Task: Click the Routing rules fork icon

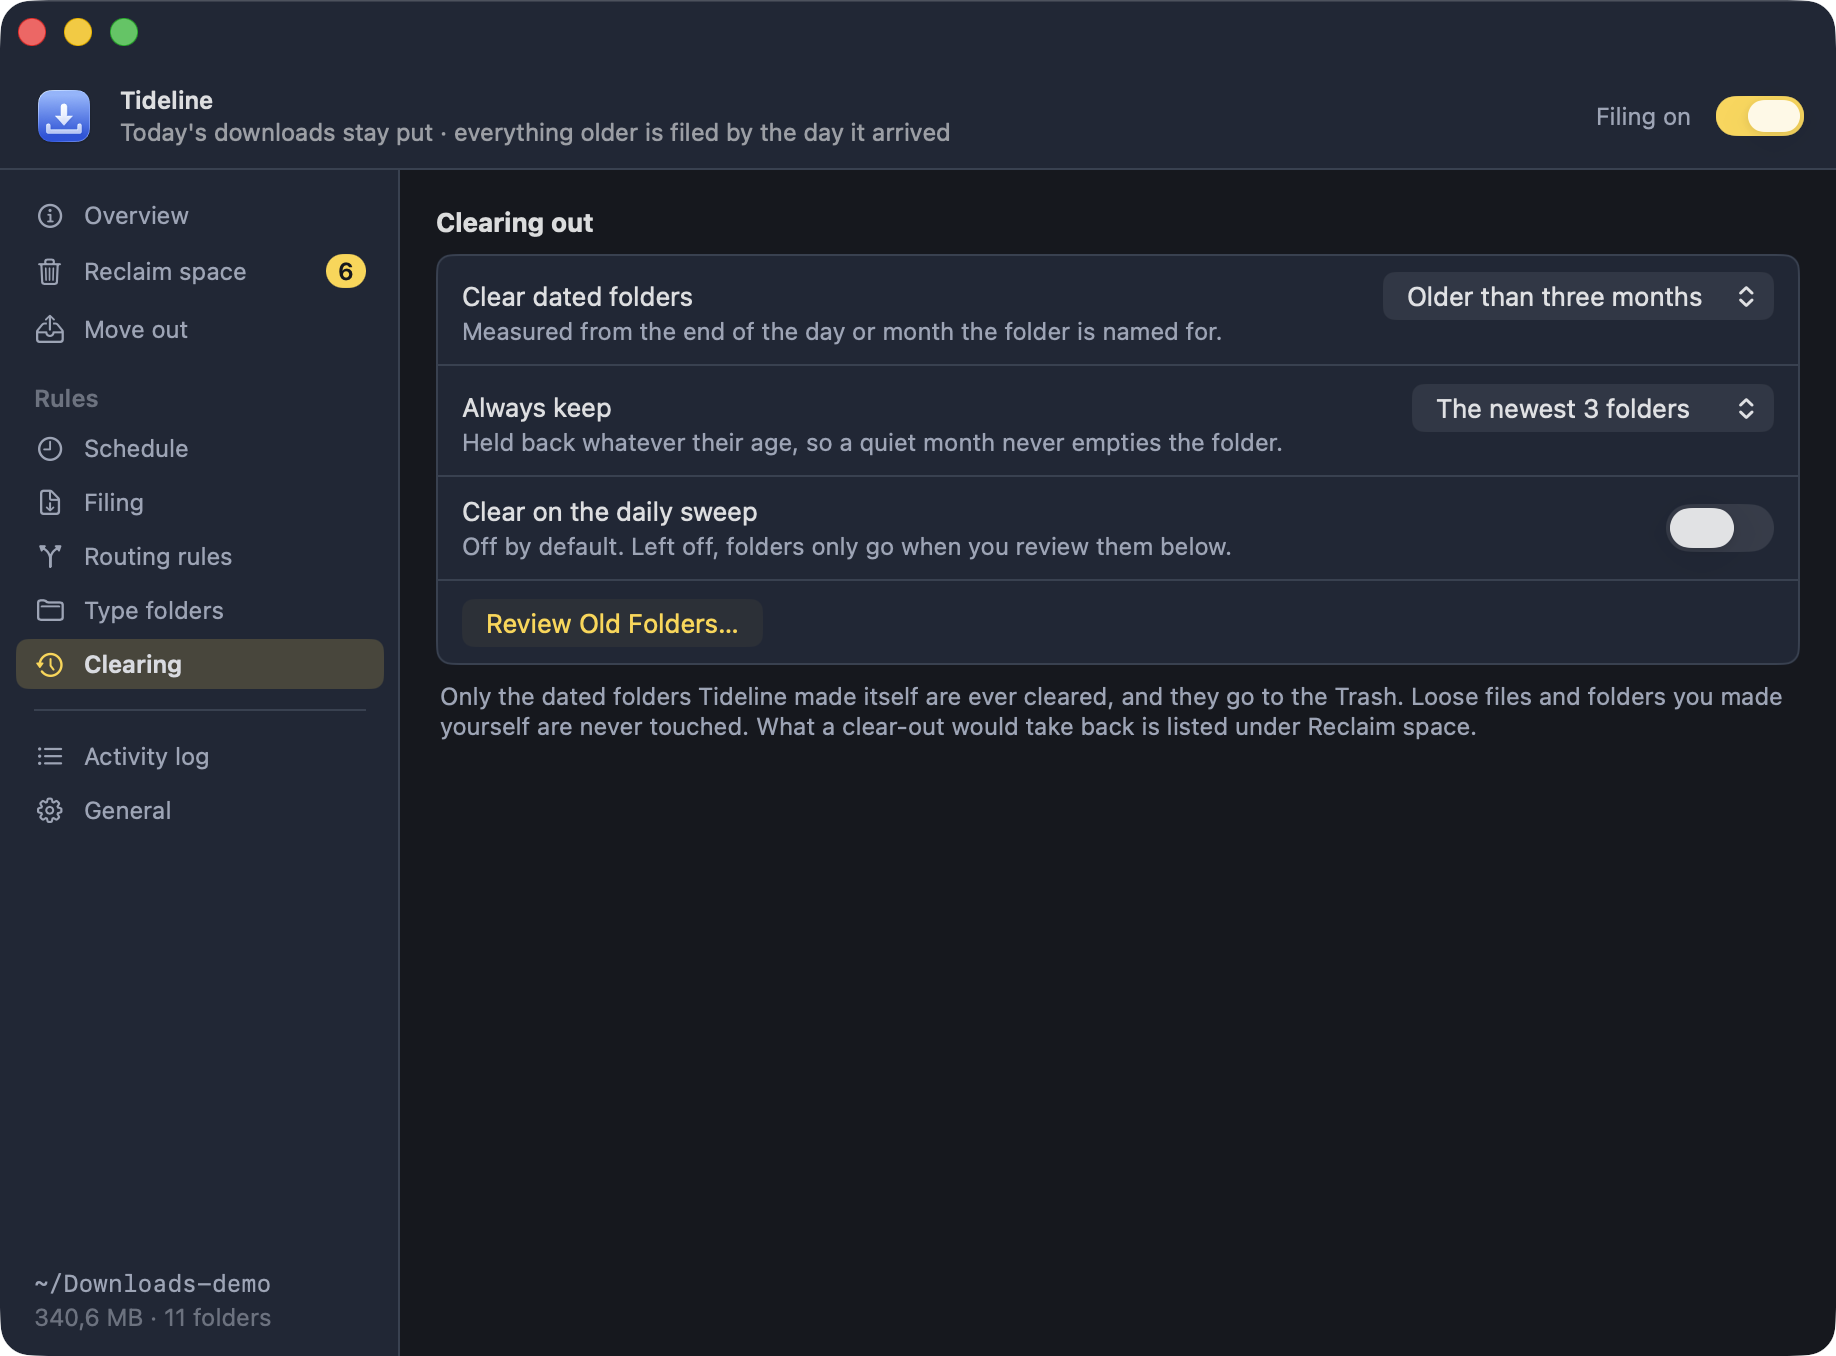Action: (x=50, y=557)
